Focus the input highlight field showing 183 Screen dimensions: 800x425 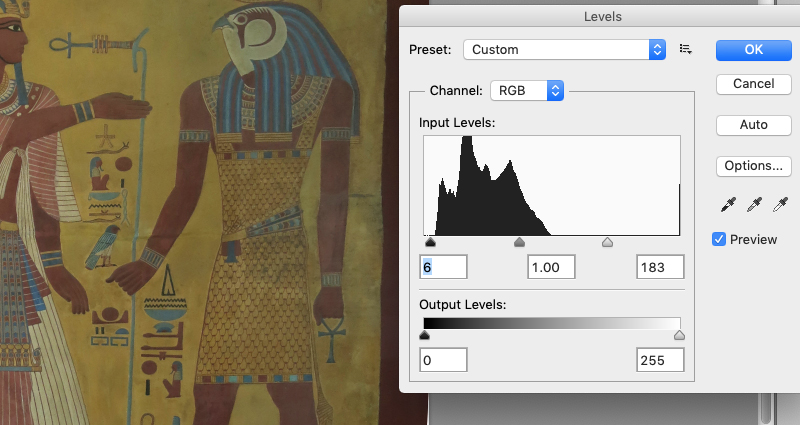point(660,267)
